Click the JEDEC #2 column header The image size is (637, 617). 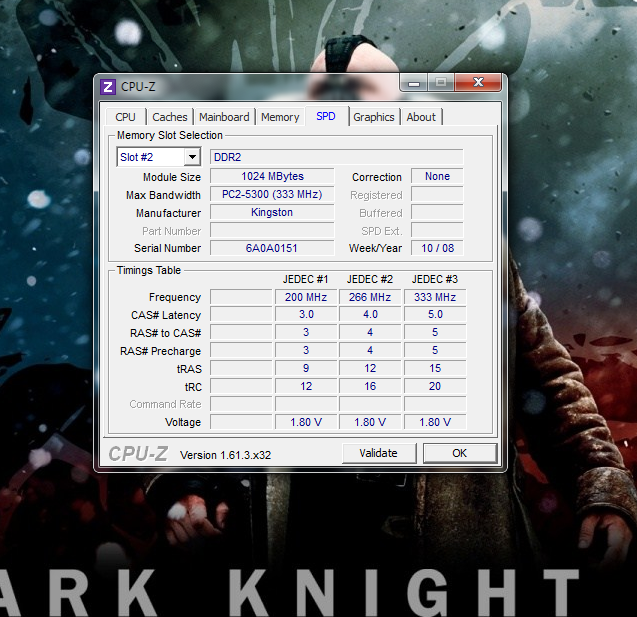(370, 279)
